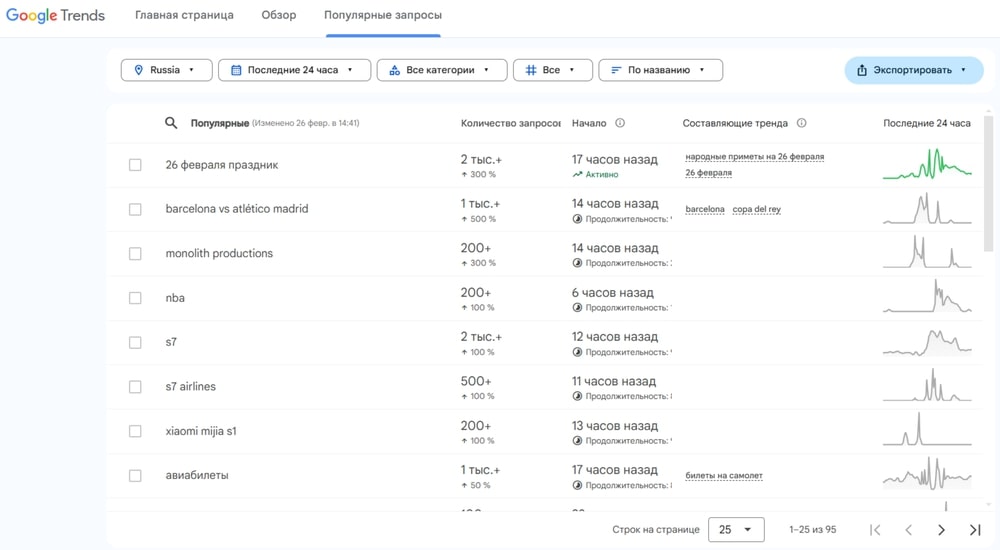Image resolution: width=1000 pixels, height=550 pixels.
Task: Open the Последние 24 часа time range dropdown
Action: point(295,70)
